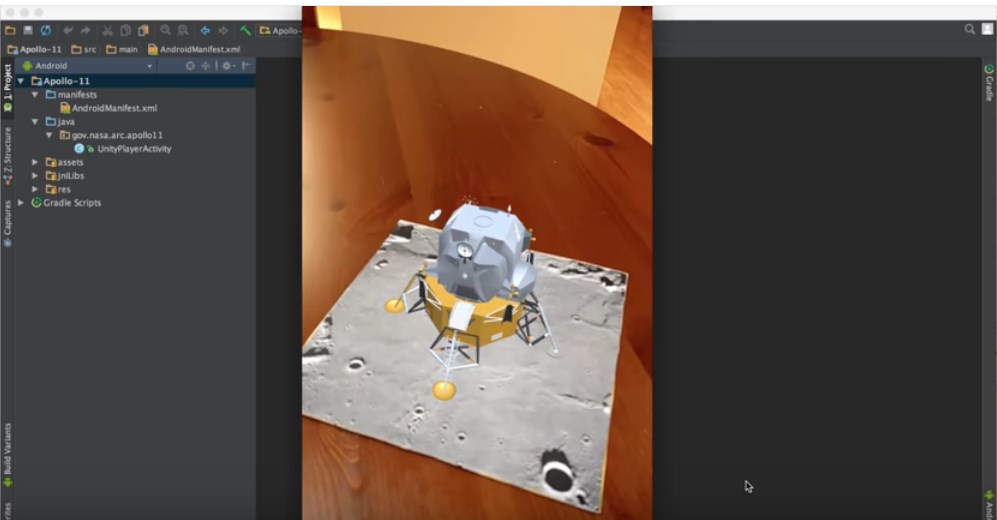This screenshot has height=520, width=997.
Task: Open the Captures side tab
Action: coord(8,222)
